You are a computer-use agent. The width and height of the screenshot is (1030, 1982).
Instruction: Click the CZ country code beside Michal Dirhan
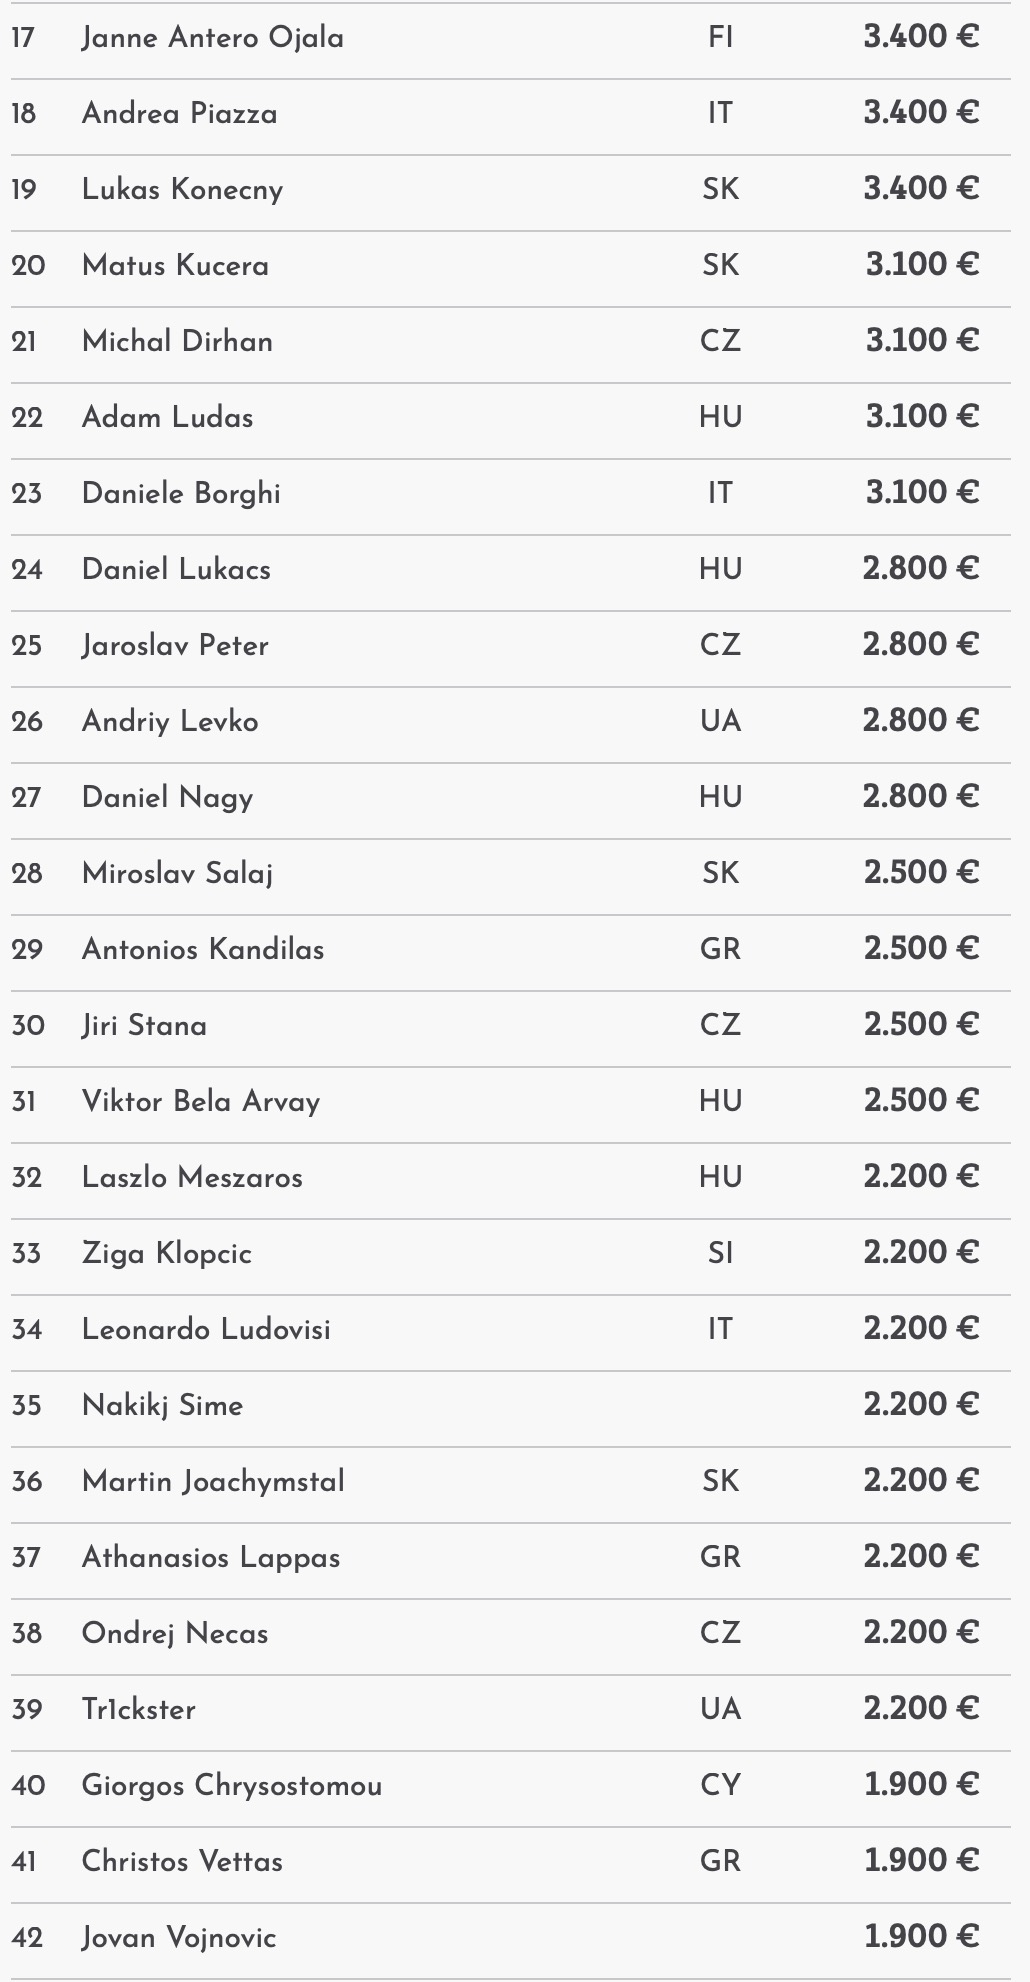[x=720, y=341]
